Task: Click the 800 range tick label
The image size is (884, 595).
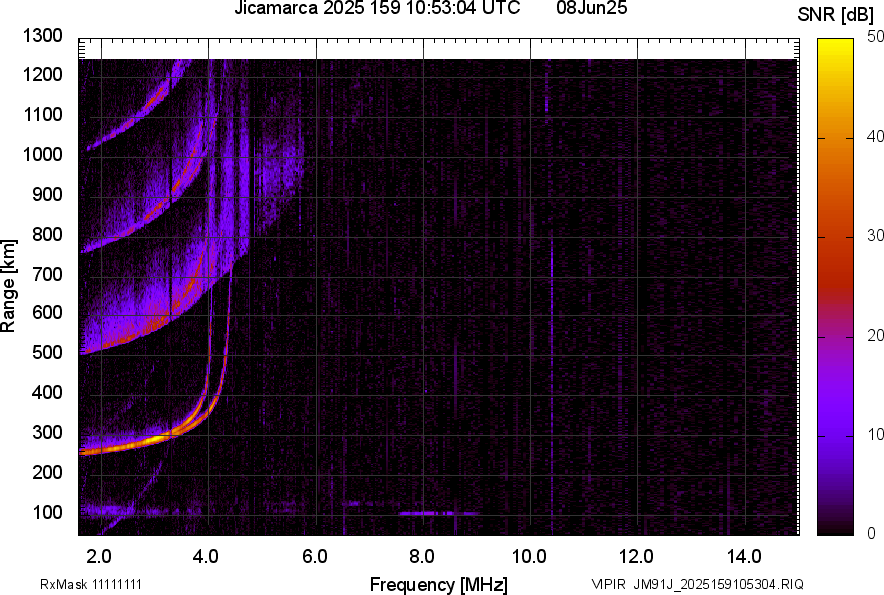Action: pos(47,234)
